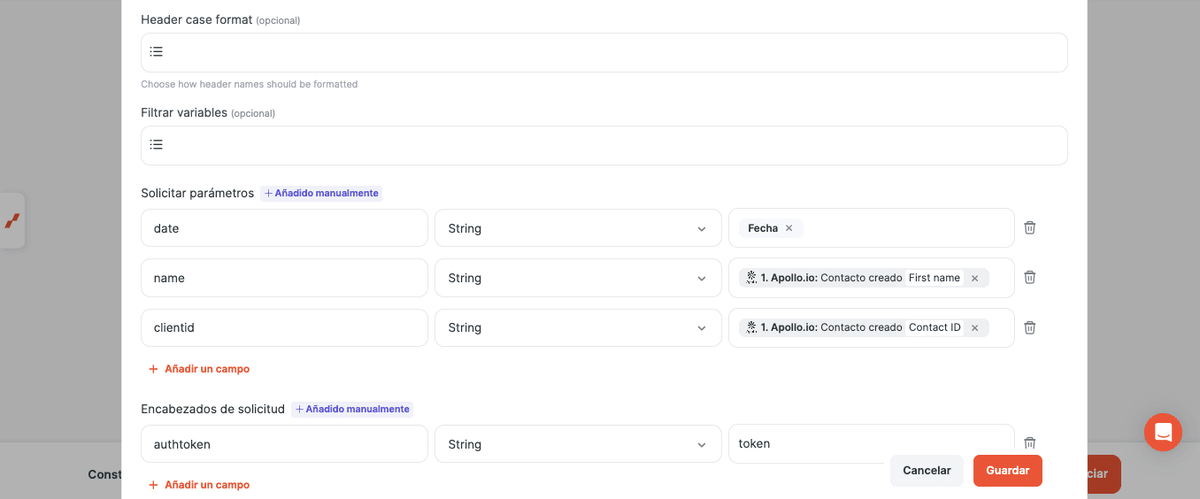Delete the clientid parameter row
This screenshot has height=499, width=1200.
coord(1030,327)
